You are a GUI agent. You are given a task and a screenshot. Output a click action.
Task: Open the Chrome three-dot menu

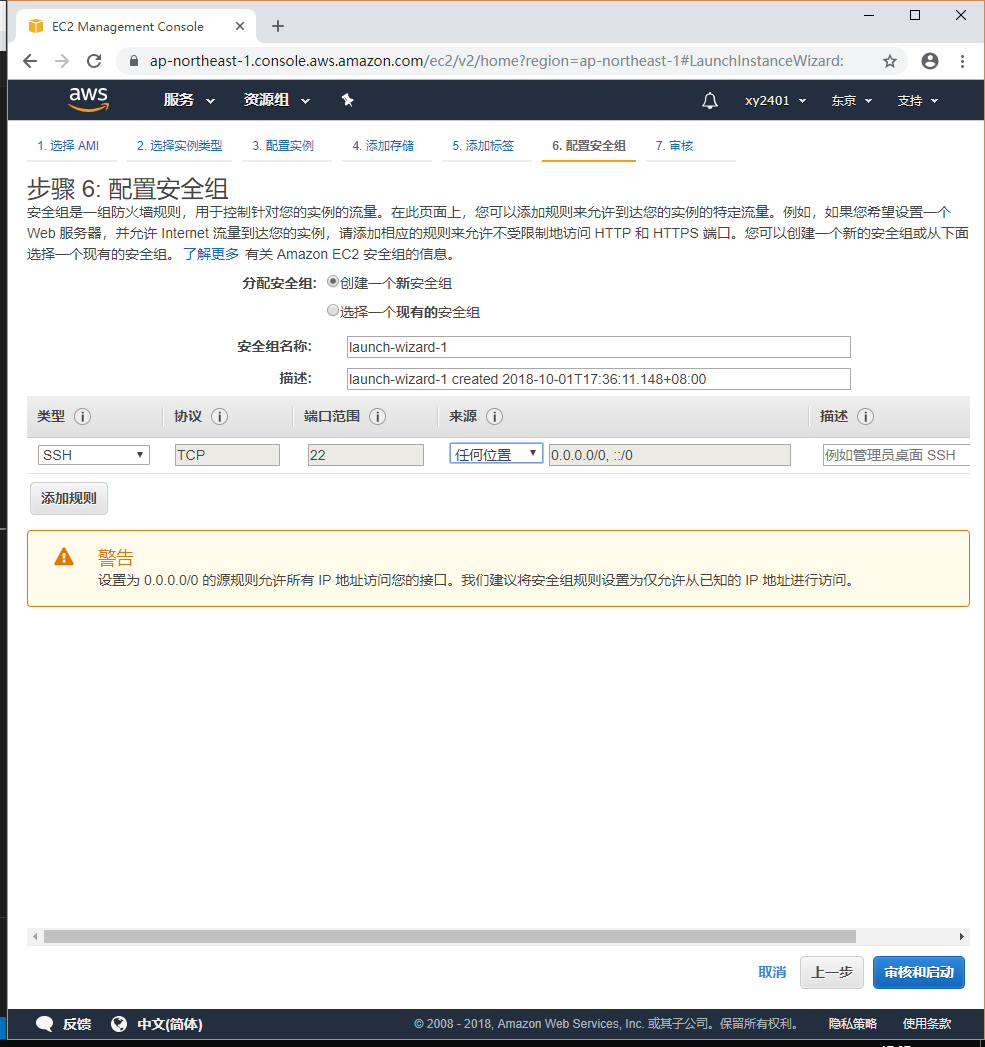(962, 61)
